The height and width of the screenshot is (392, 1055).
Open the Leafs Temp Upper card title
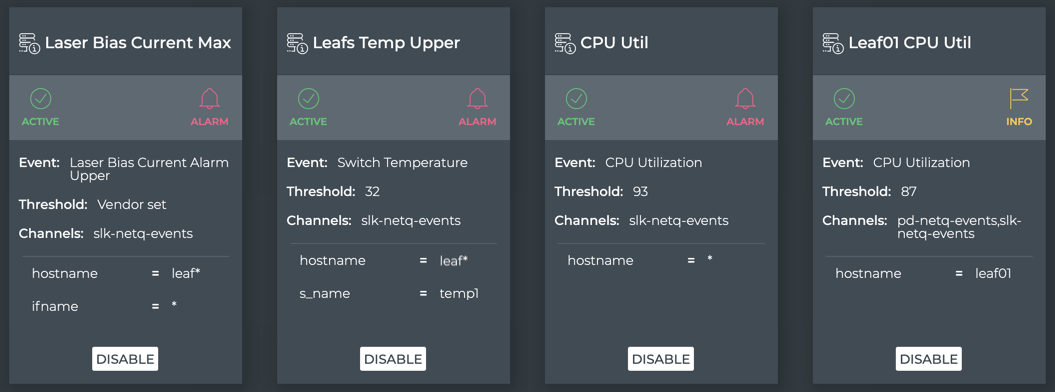click(386, 43)
